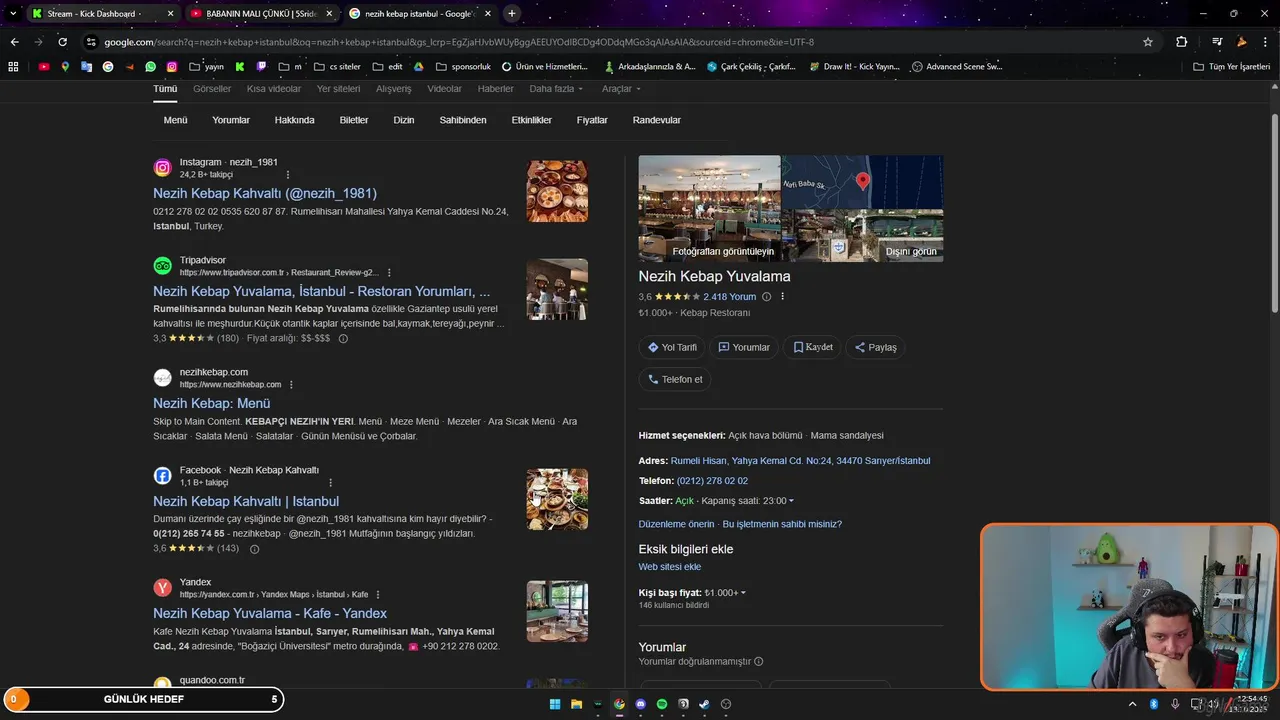1280x720 pixels.
Task: Switch to Haberler search tab
Action: 496,89
